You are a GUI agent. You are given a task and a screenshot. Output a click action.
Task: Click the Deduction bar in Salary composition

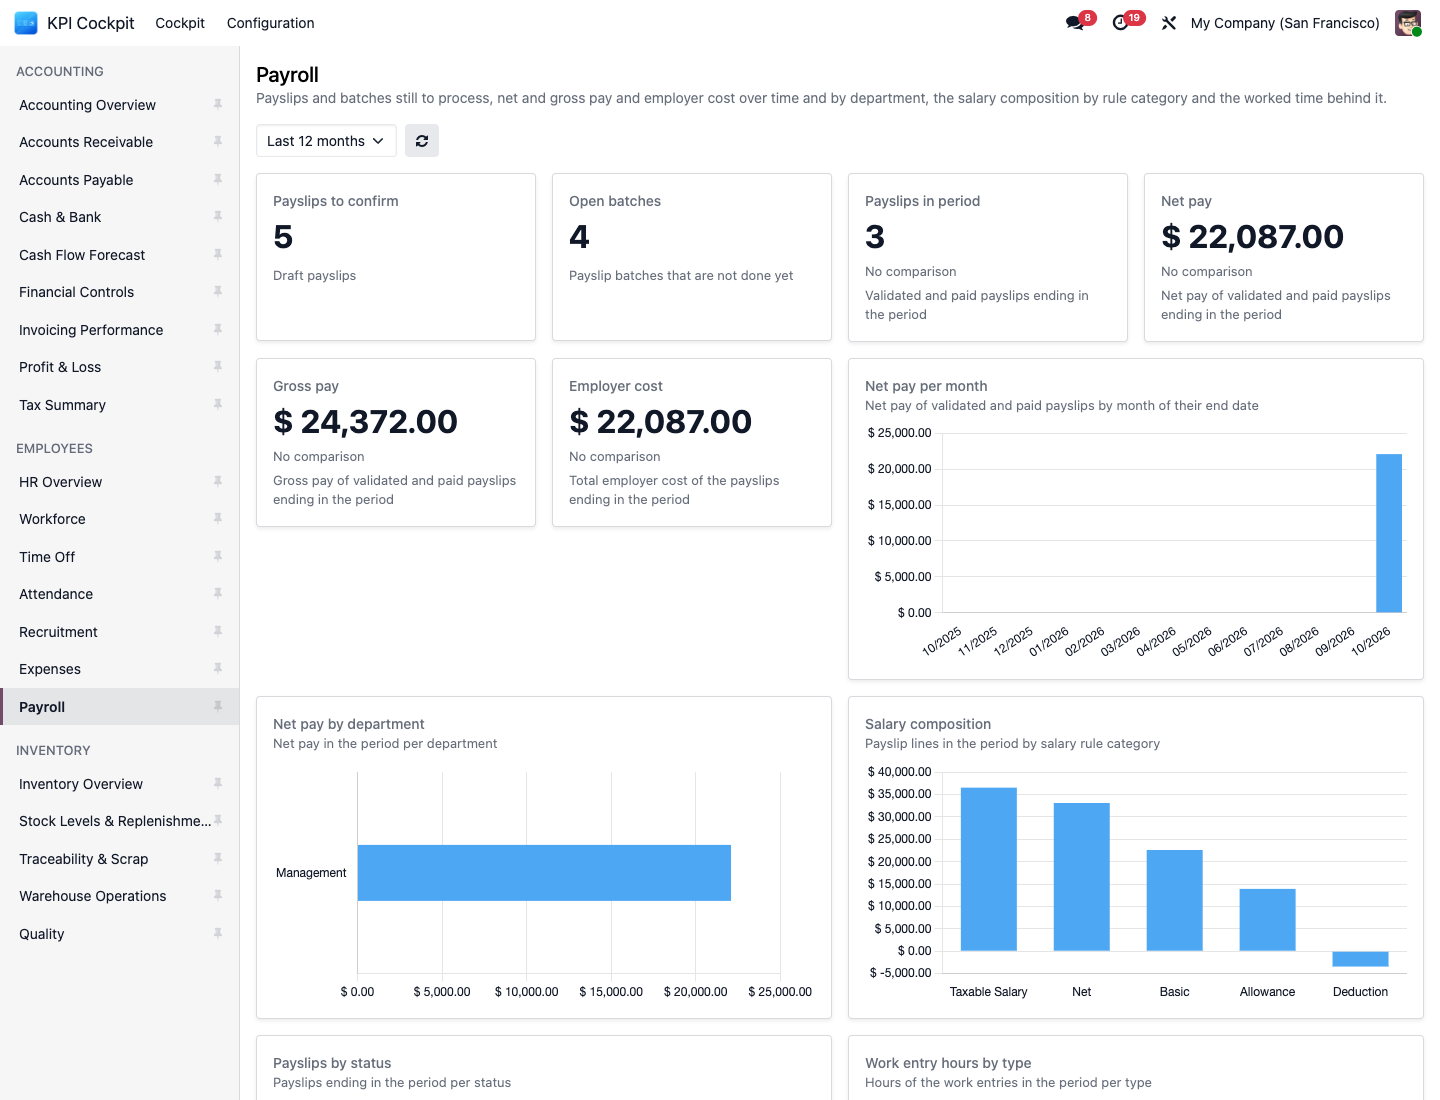point(1360,959)
